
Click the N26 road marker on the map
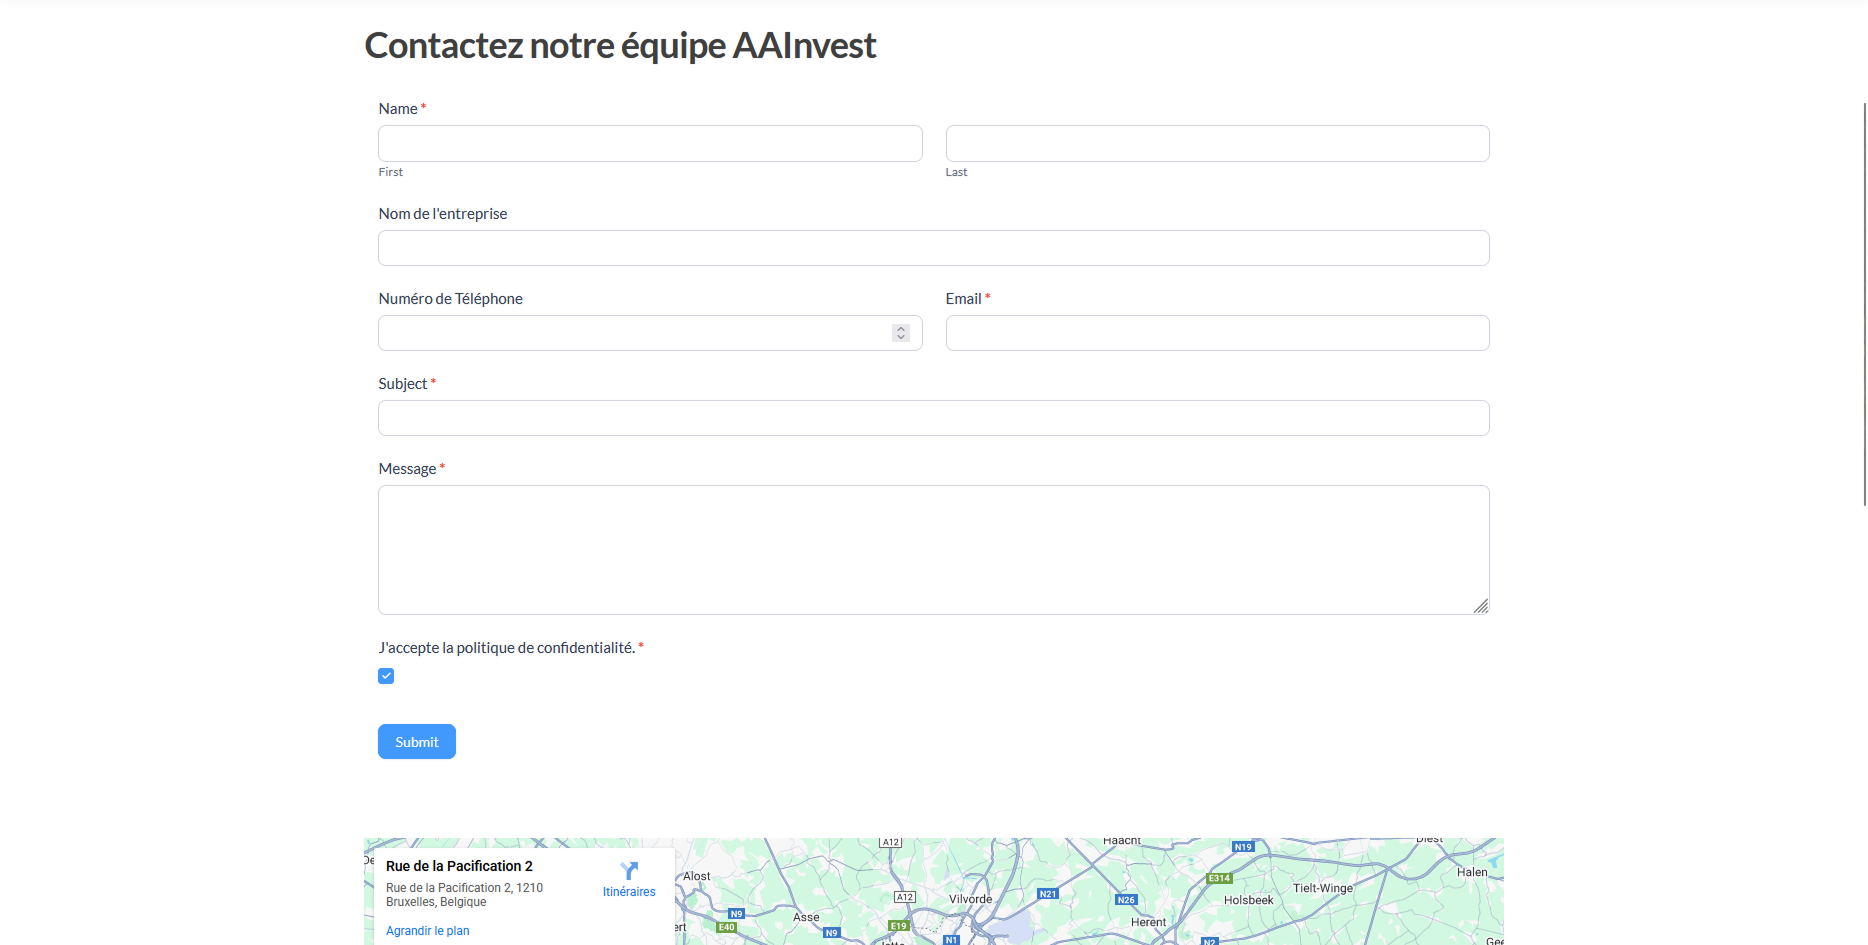[x=1126, y=900]
